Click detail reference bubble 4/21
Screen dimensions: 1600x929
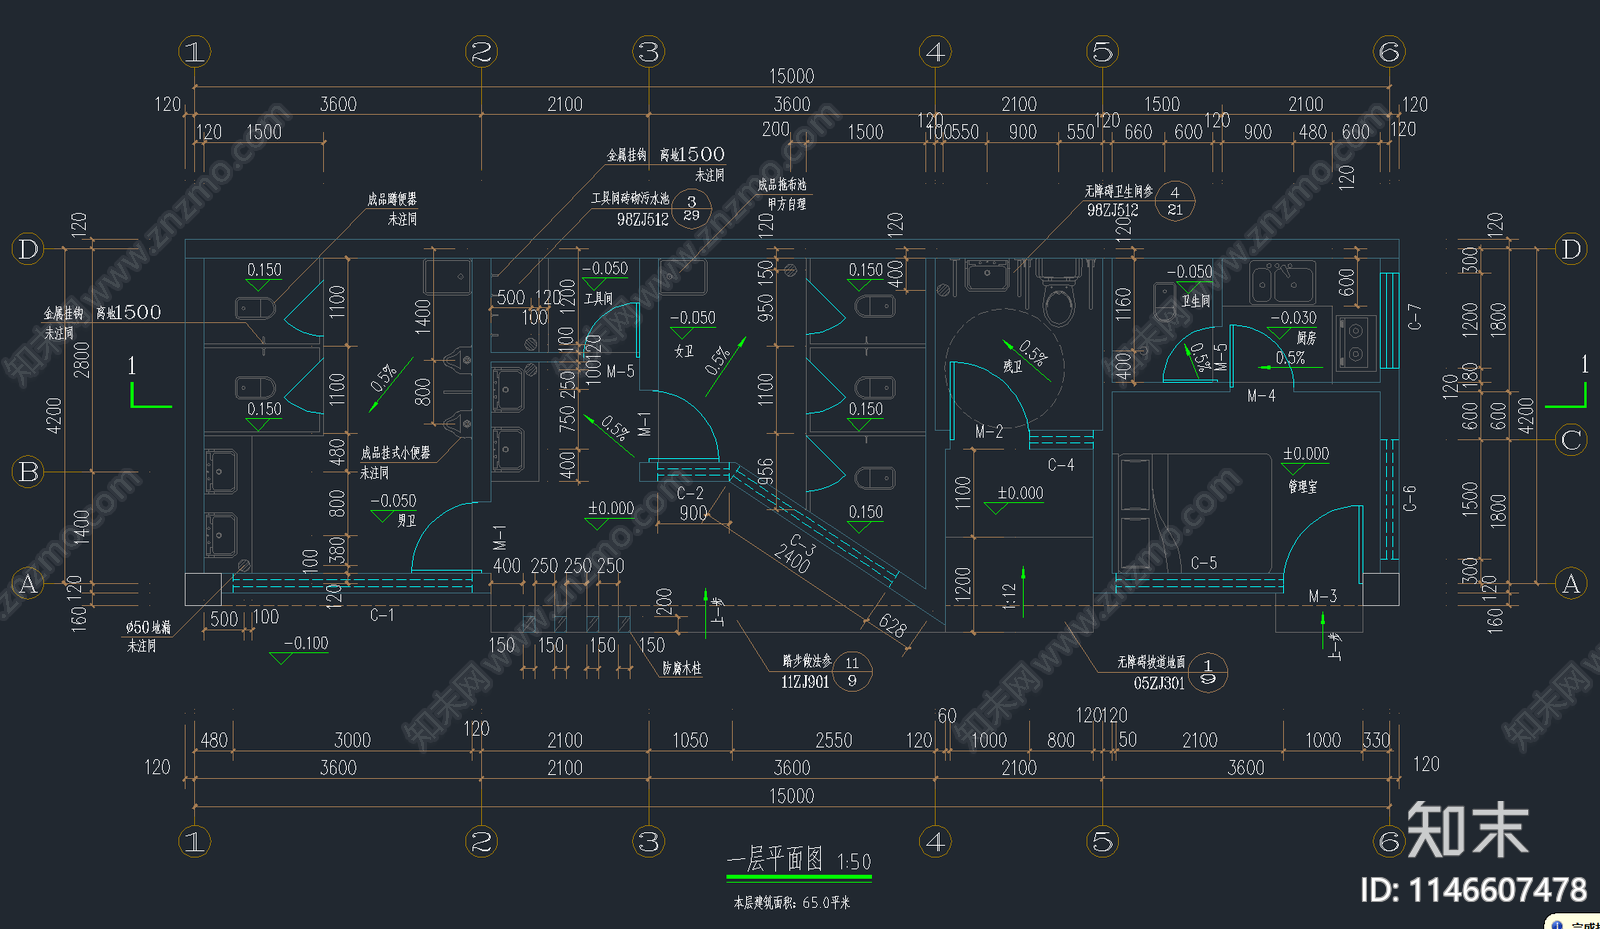pos(1175,201)
